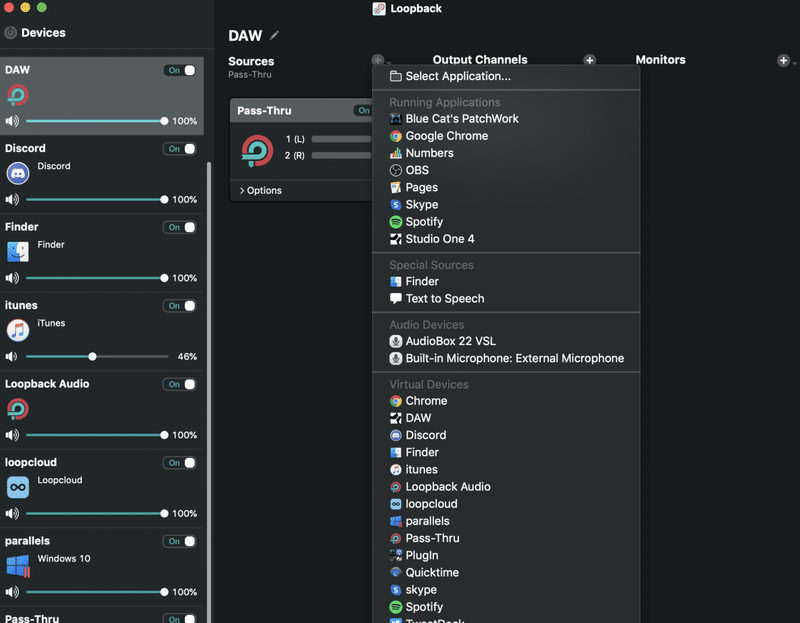Select the parallels device in sidebar

(102, 567)
